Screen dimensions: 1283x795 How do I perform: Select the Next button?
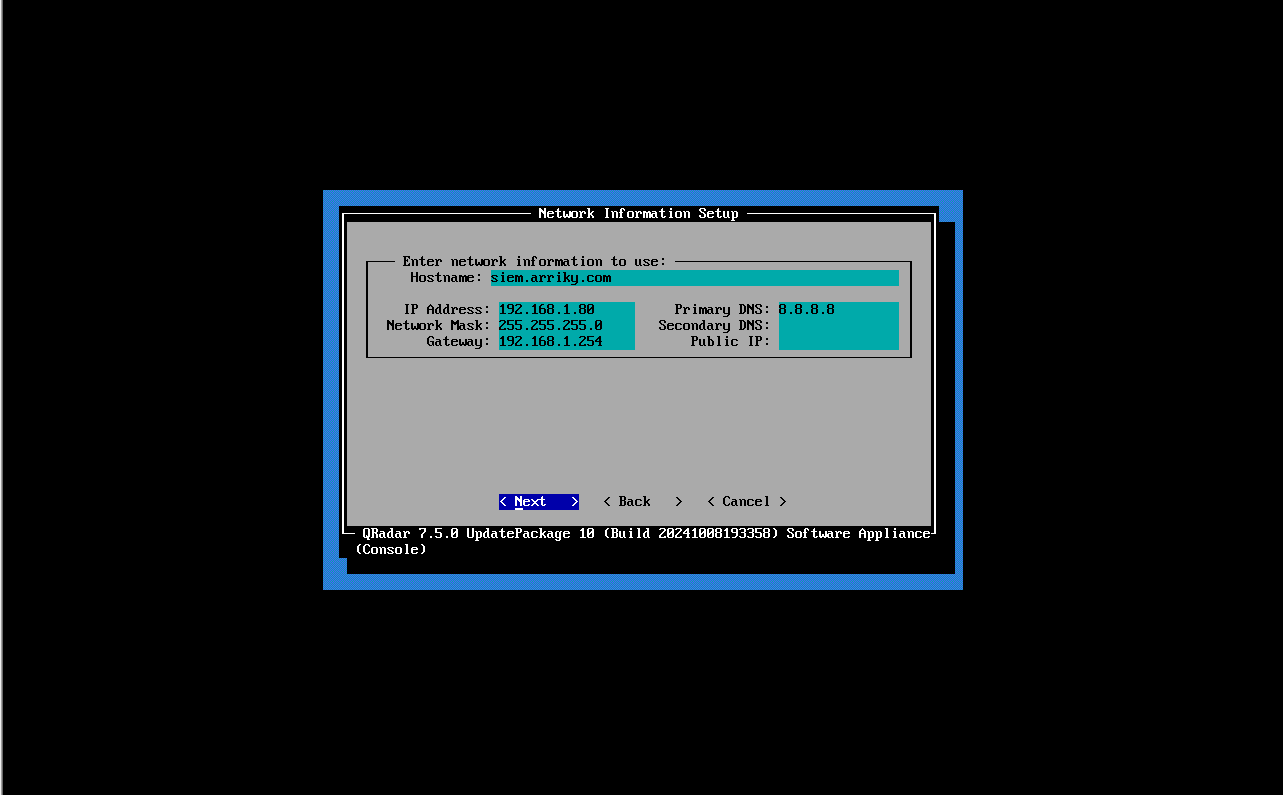(x=539, y=502)
